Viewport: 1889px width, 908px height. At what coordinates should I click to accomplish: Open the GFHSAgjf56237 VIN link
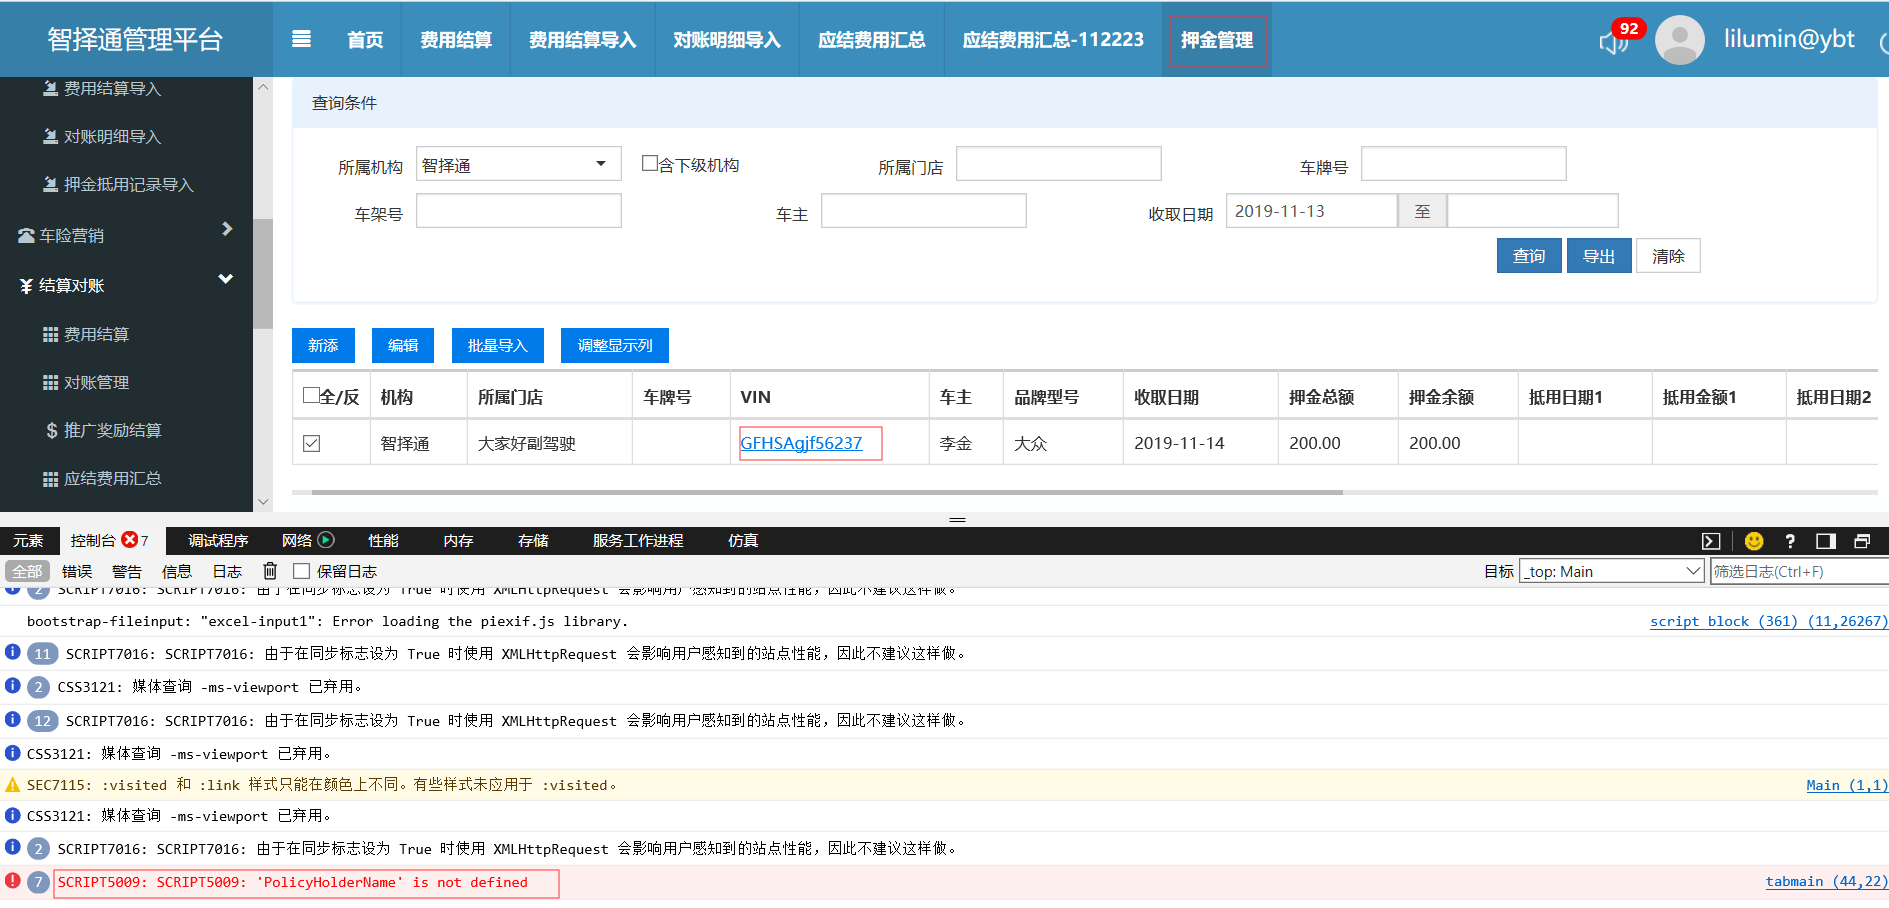click(x=801, y=443)
